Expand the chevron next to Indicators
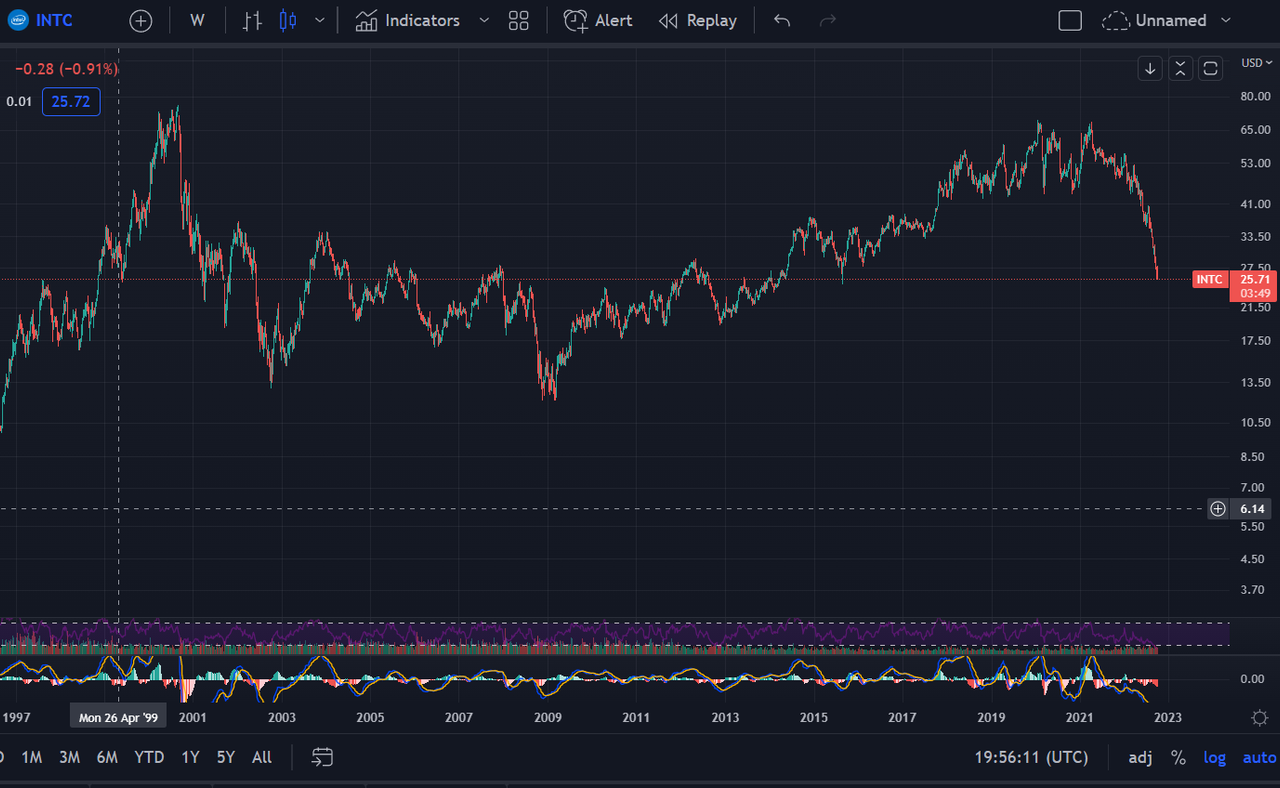 coord(485,20)
